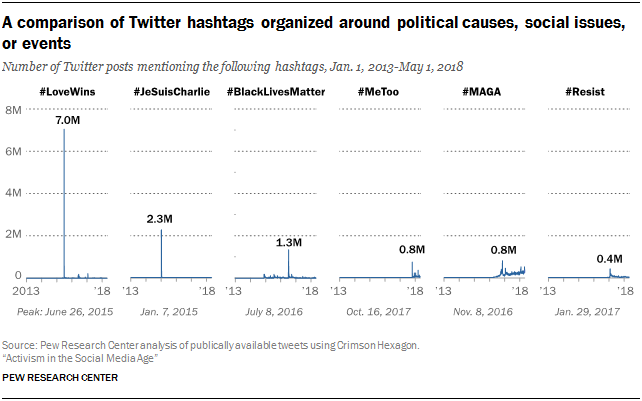This screenshot has height=401, width=642.
Task: Click the 6M y-axis label
Action: (x=14, y=151)
